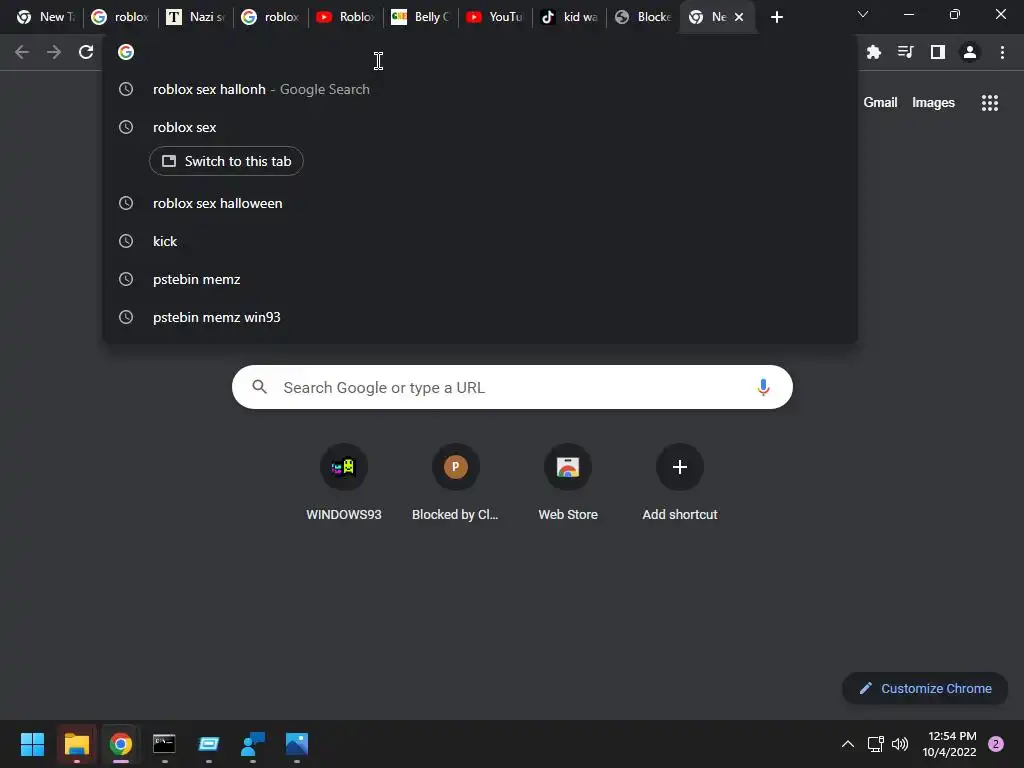The width and height of the screenshot is (1024, 768).
Task: Go forward using the forward arrow
Action: [x=54, y=52]
